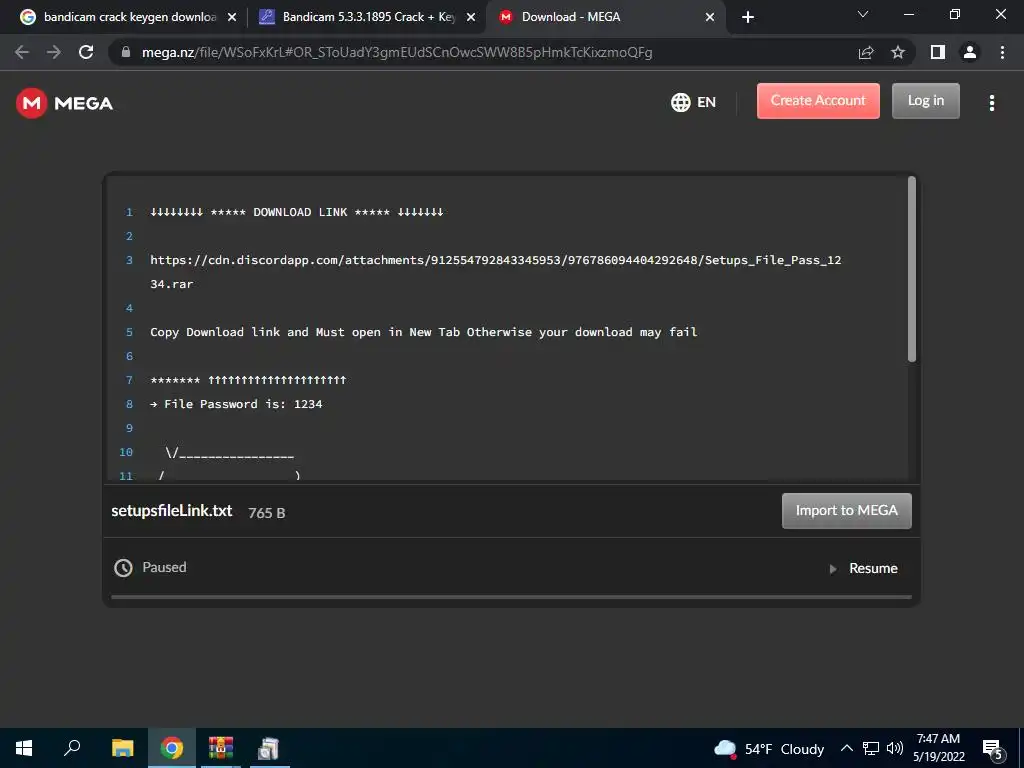This screenshot has height=768, width=1024.
Task: Click the installer taskbar icon next to WinRAR
Action: [268, 748]
